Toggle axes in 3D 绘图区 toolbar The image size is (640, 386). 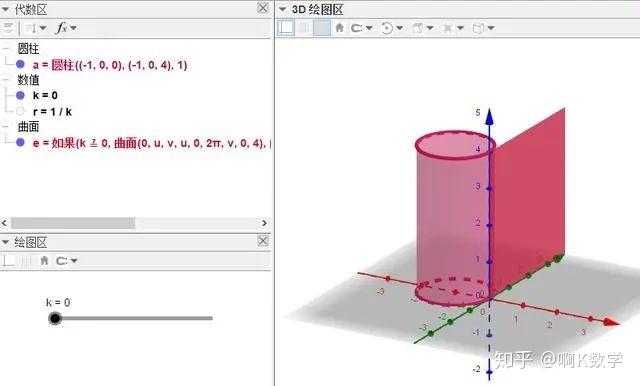[286, 28]
